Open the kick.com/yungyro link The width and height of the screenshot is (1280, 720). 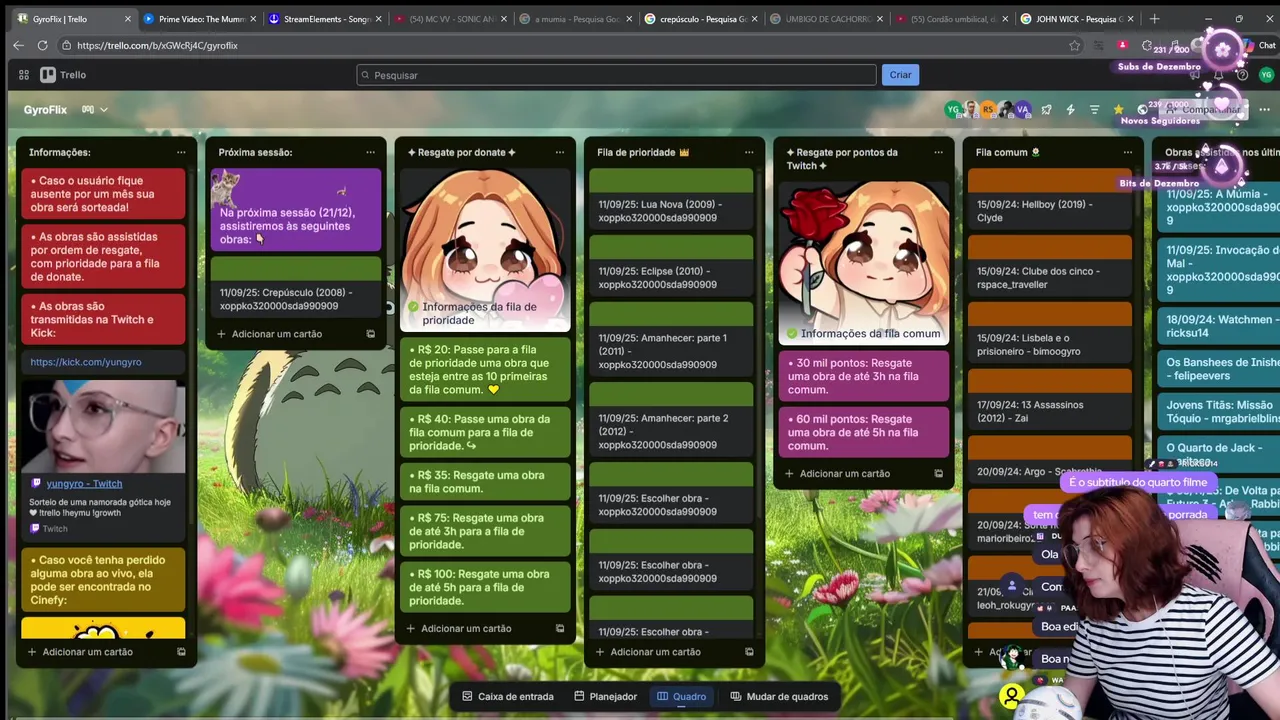[86, 362]
